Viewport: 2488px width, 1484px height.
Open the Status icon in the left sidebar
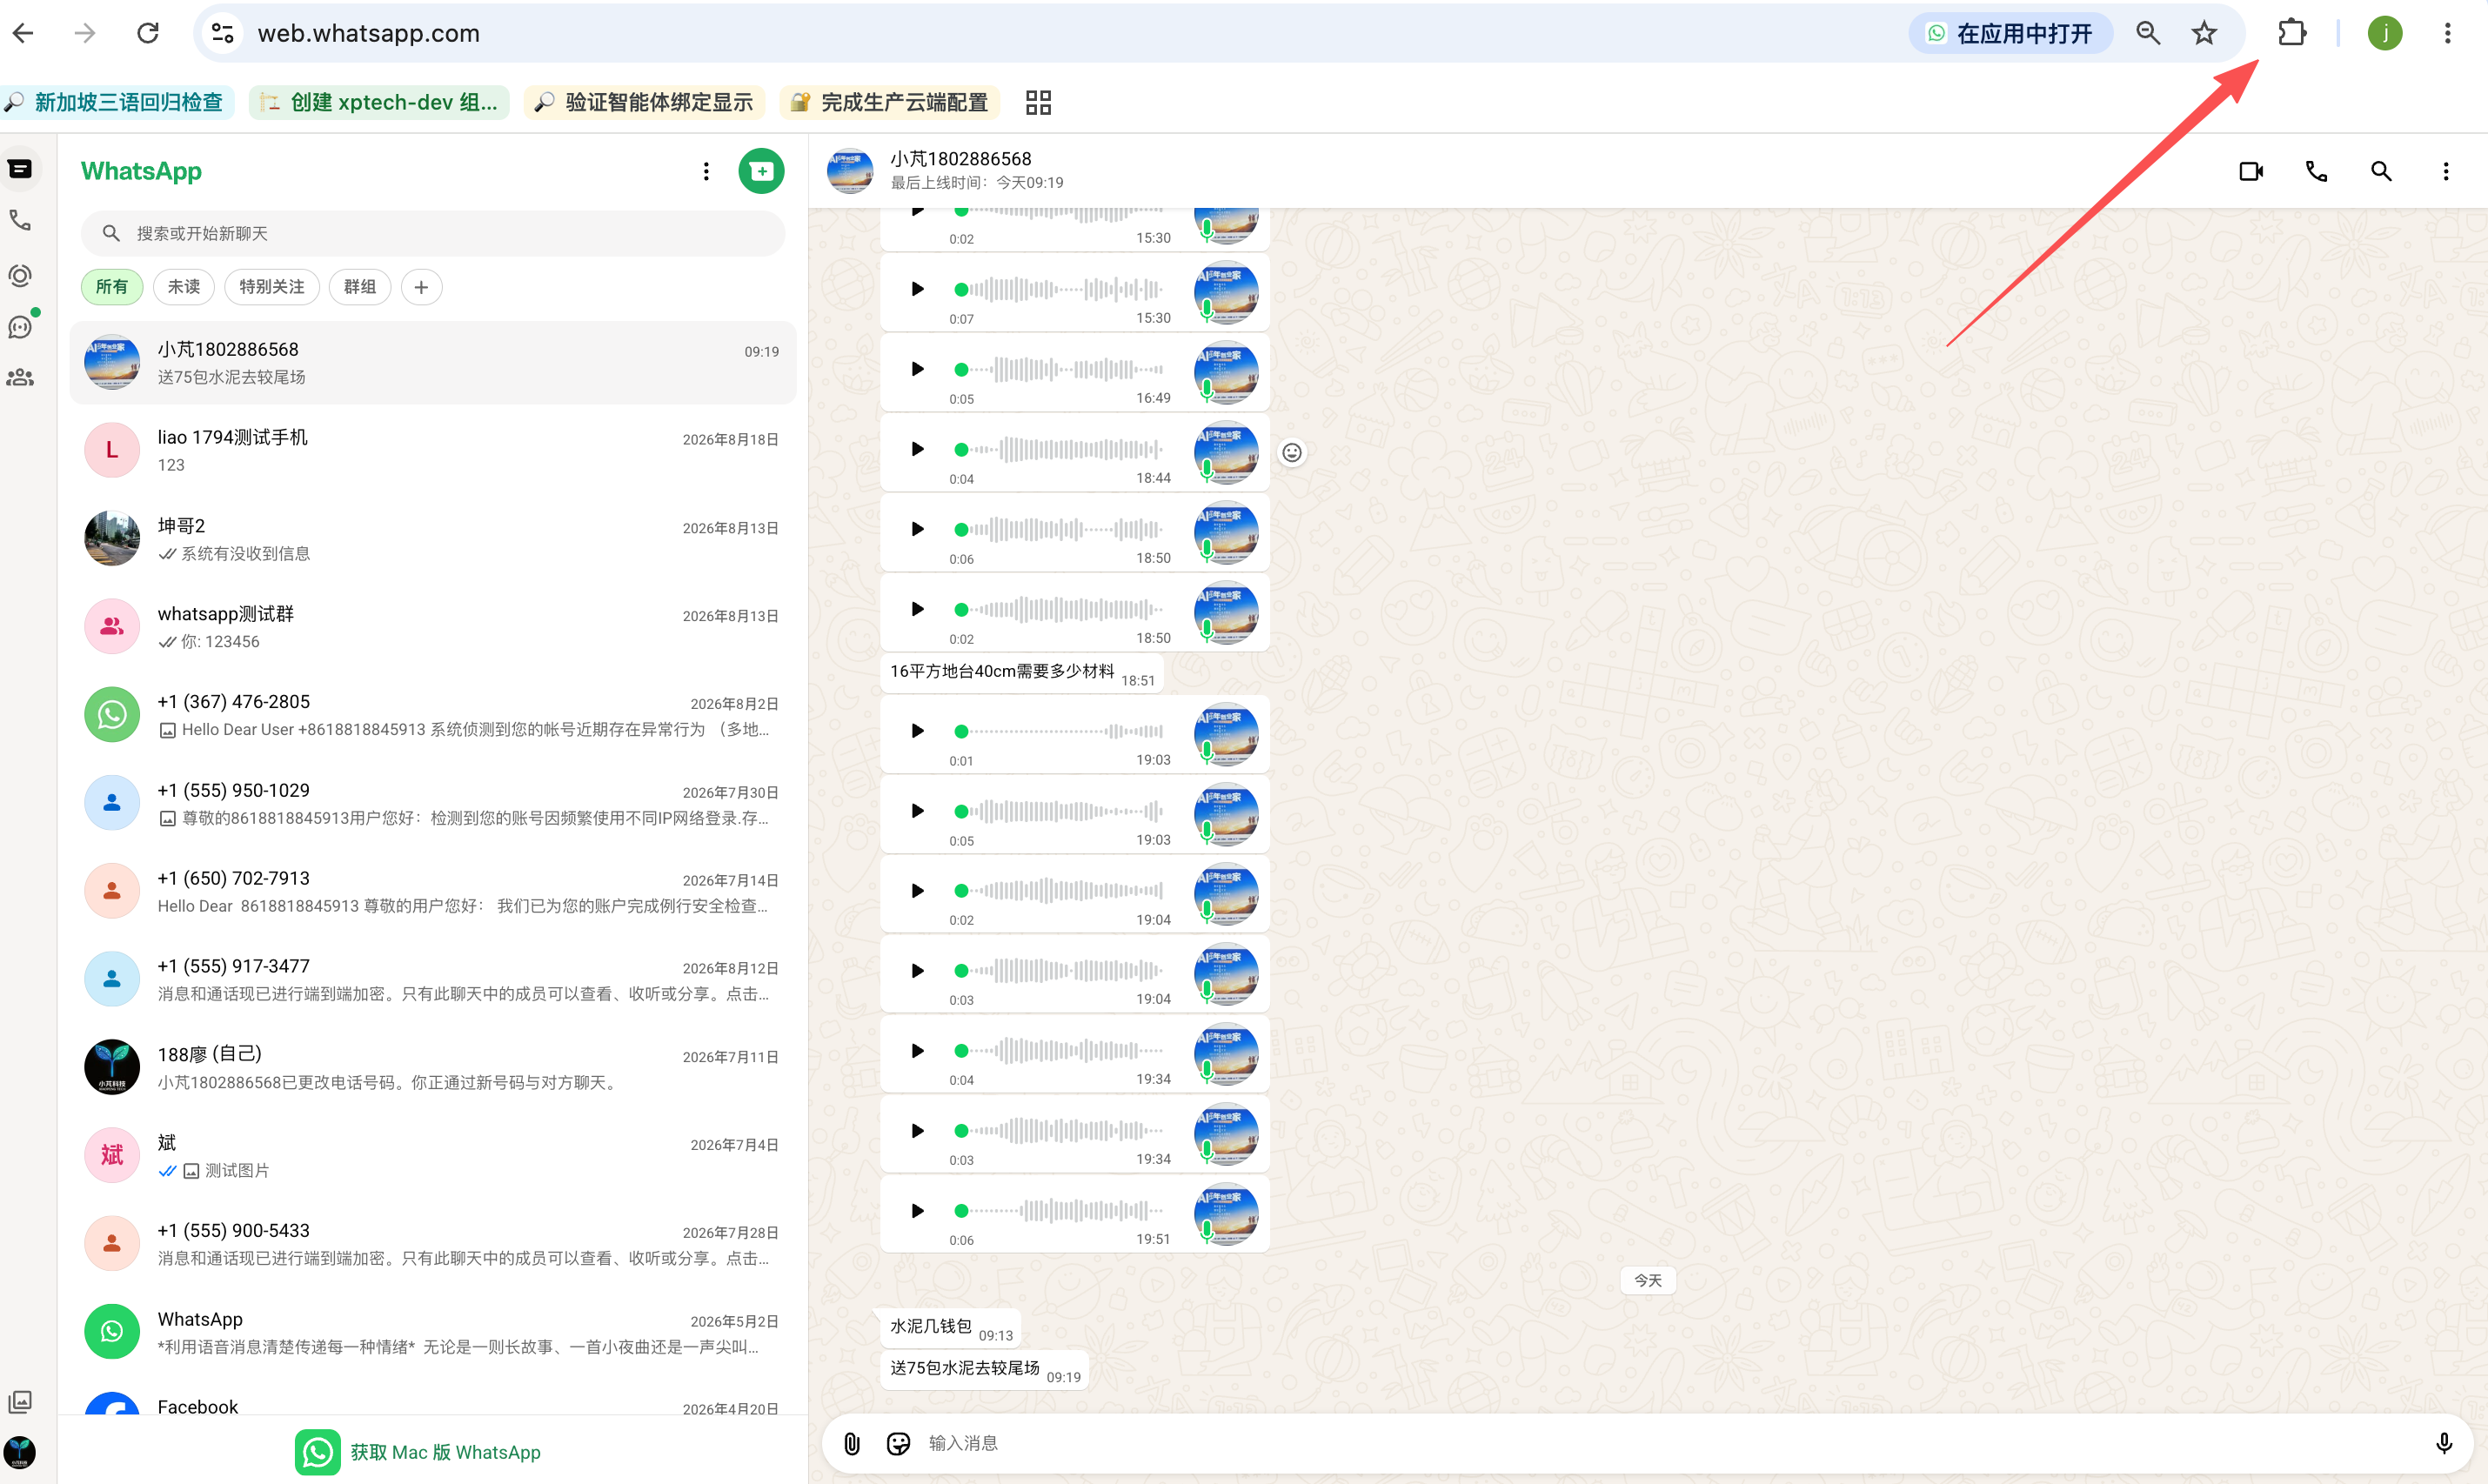pos(21,275)
